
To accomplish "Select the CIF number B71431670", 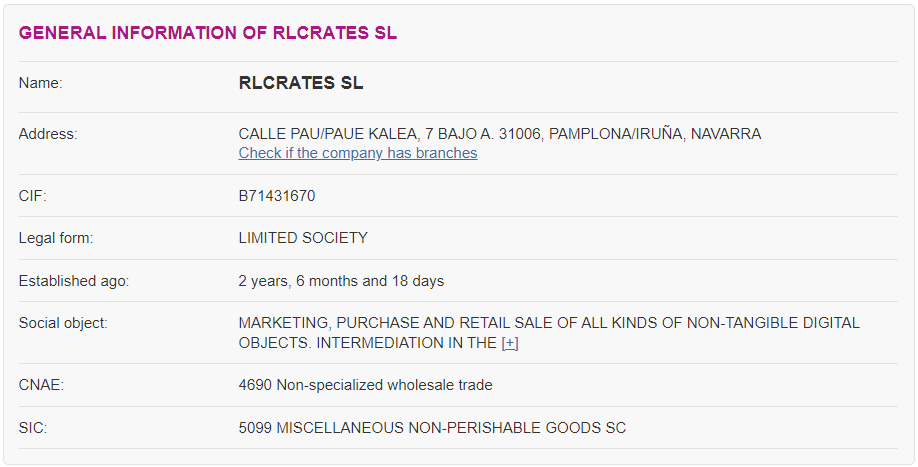I will pos(277,196).
